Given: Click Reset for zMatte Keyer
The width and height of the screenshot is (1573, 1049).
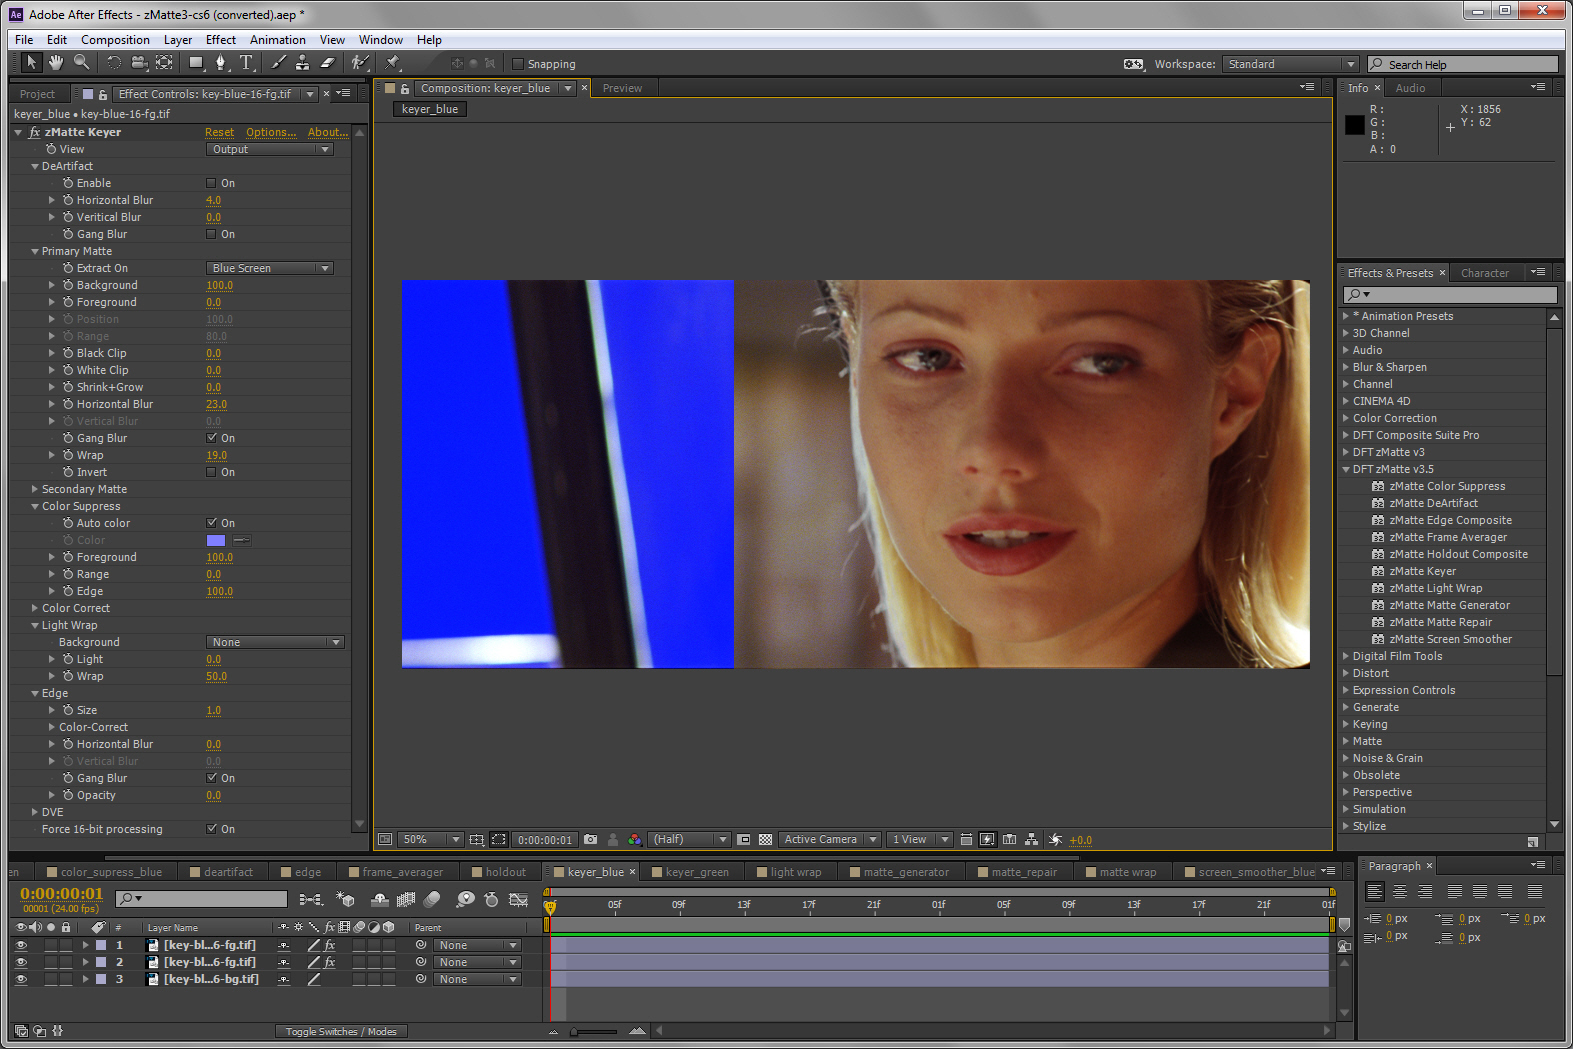Looking at the screenshot, I should (219, 132).
